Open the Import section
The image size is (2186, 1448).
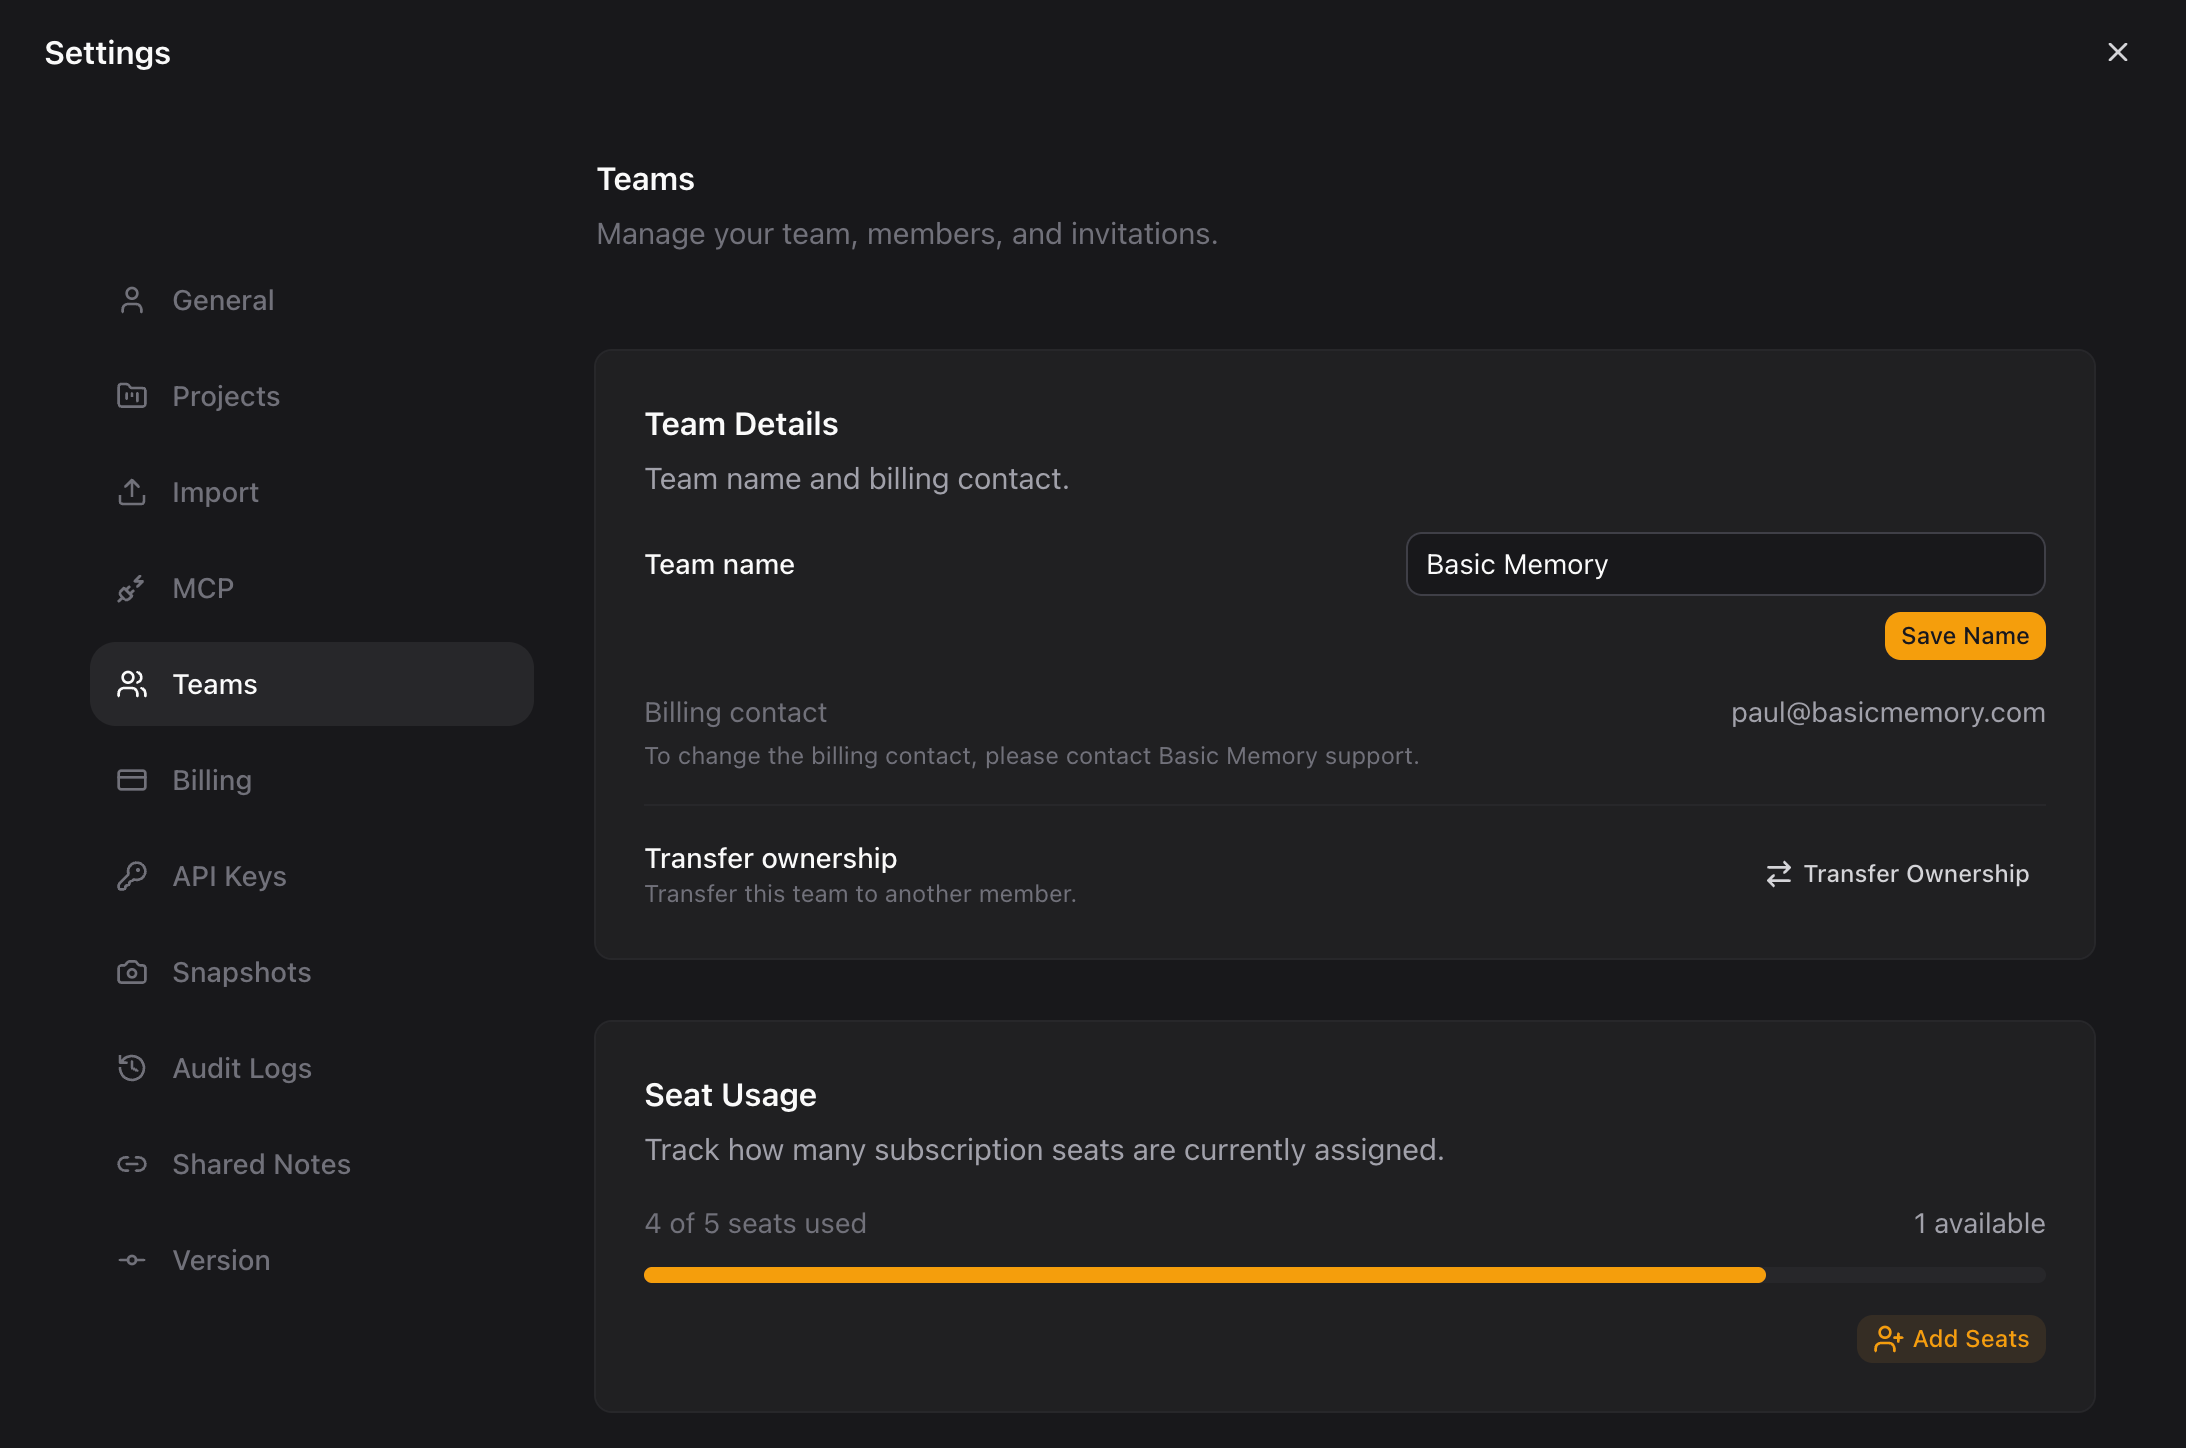(312, 492)
